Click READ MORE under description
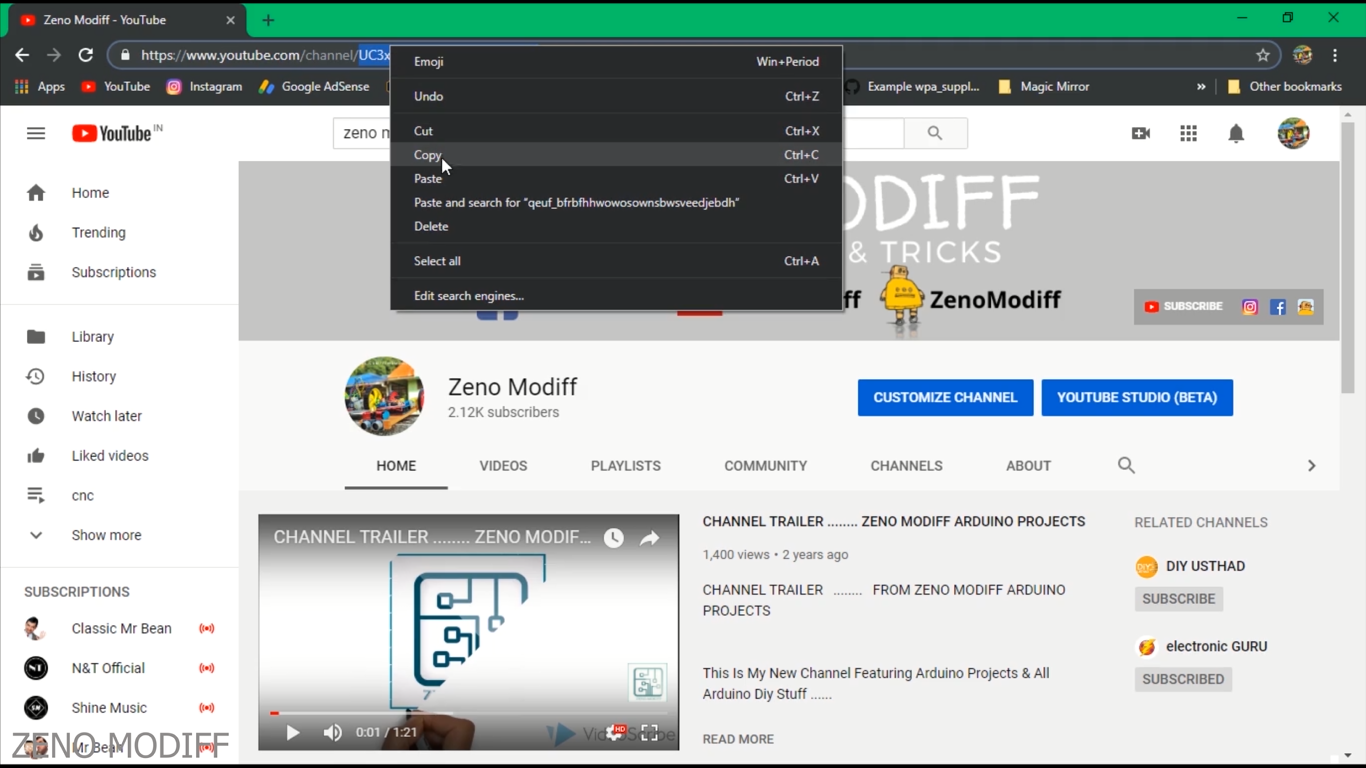The image size is (1366, 768). point(738,739)
